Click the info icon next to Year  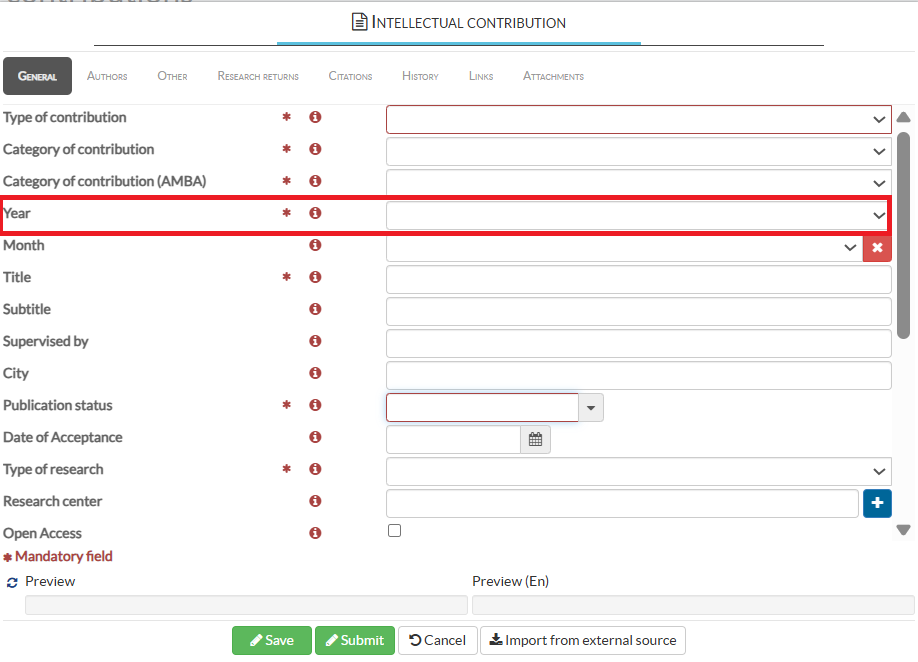(315, 214)
